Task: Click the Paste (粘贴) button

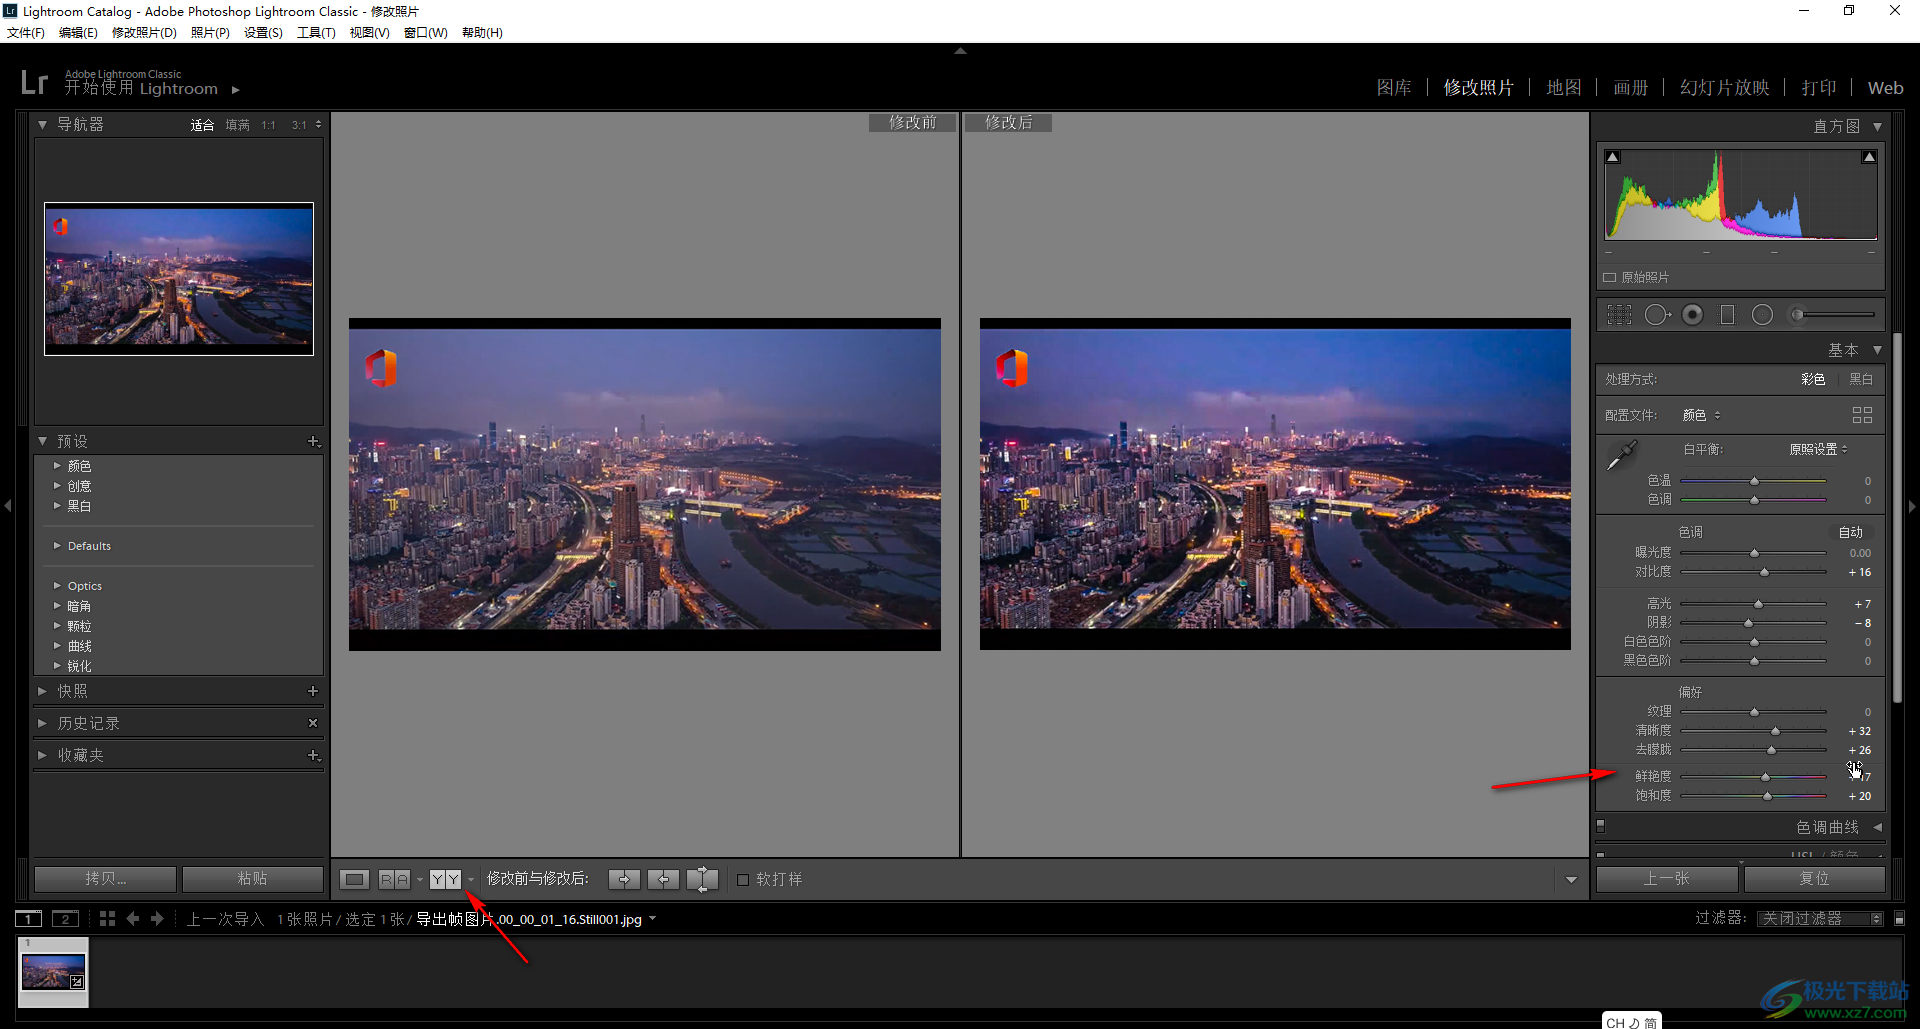Action: (x=252, y=879)
